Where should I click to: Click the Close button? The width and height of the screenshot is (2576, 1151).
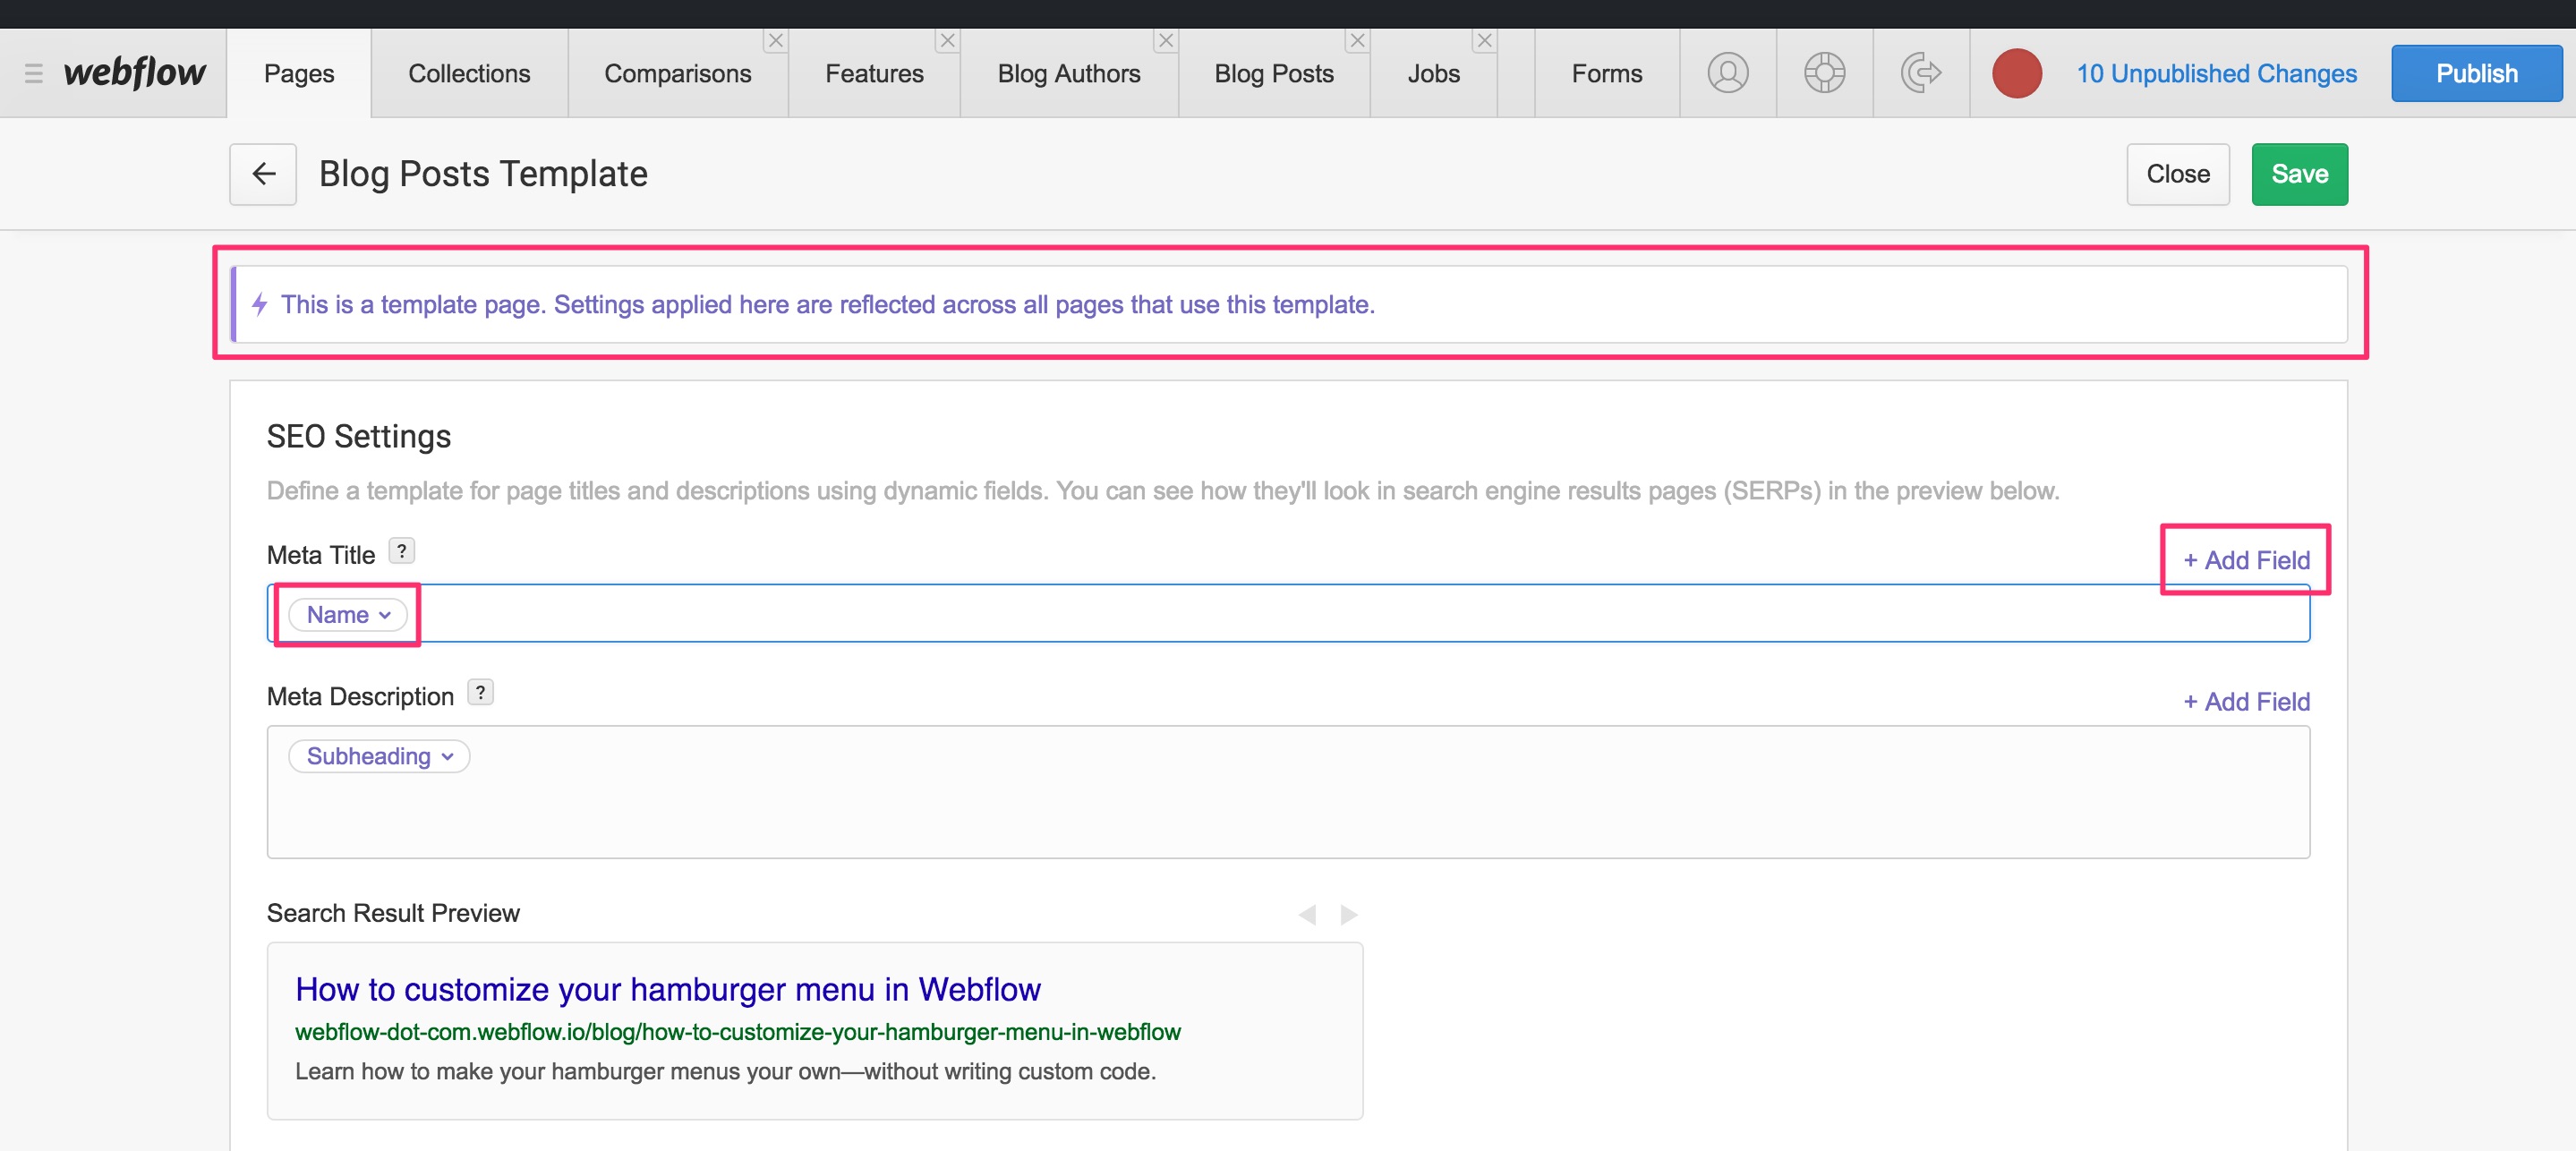click(x=2178, y=174)
